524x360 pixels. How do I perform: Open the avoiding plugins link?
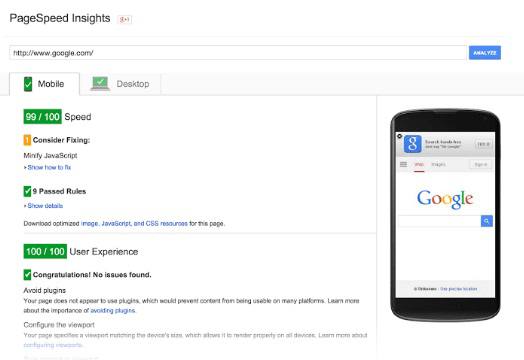coord(113,311)
